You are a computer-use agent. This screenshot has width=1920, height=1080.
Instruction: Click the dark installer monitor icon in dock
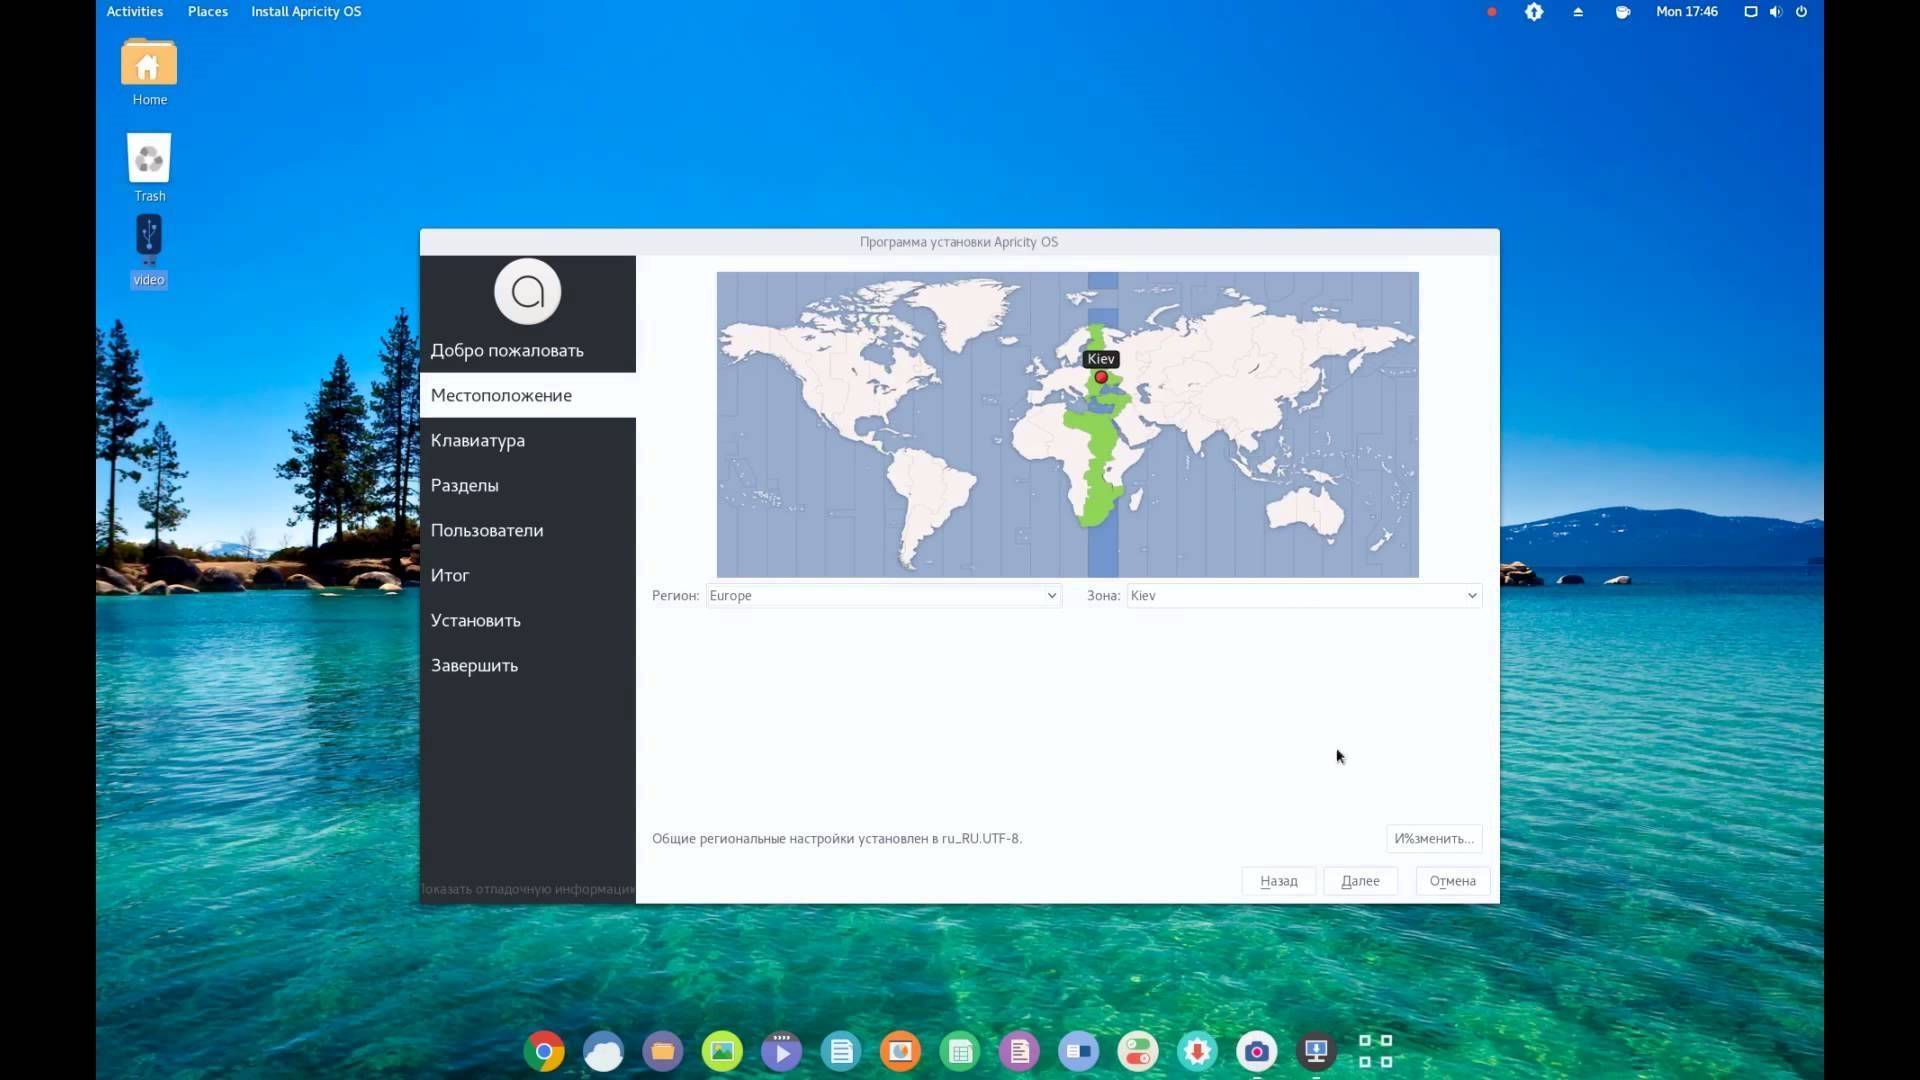[x=1316, y=1052]
